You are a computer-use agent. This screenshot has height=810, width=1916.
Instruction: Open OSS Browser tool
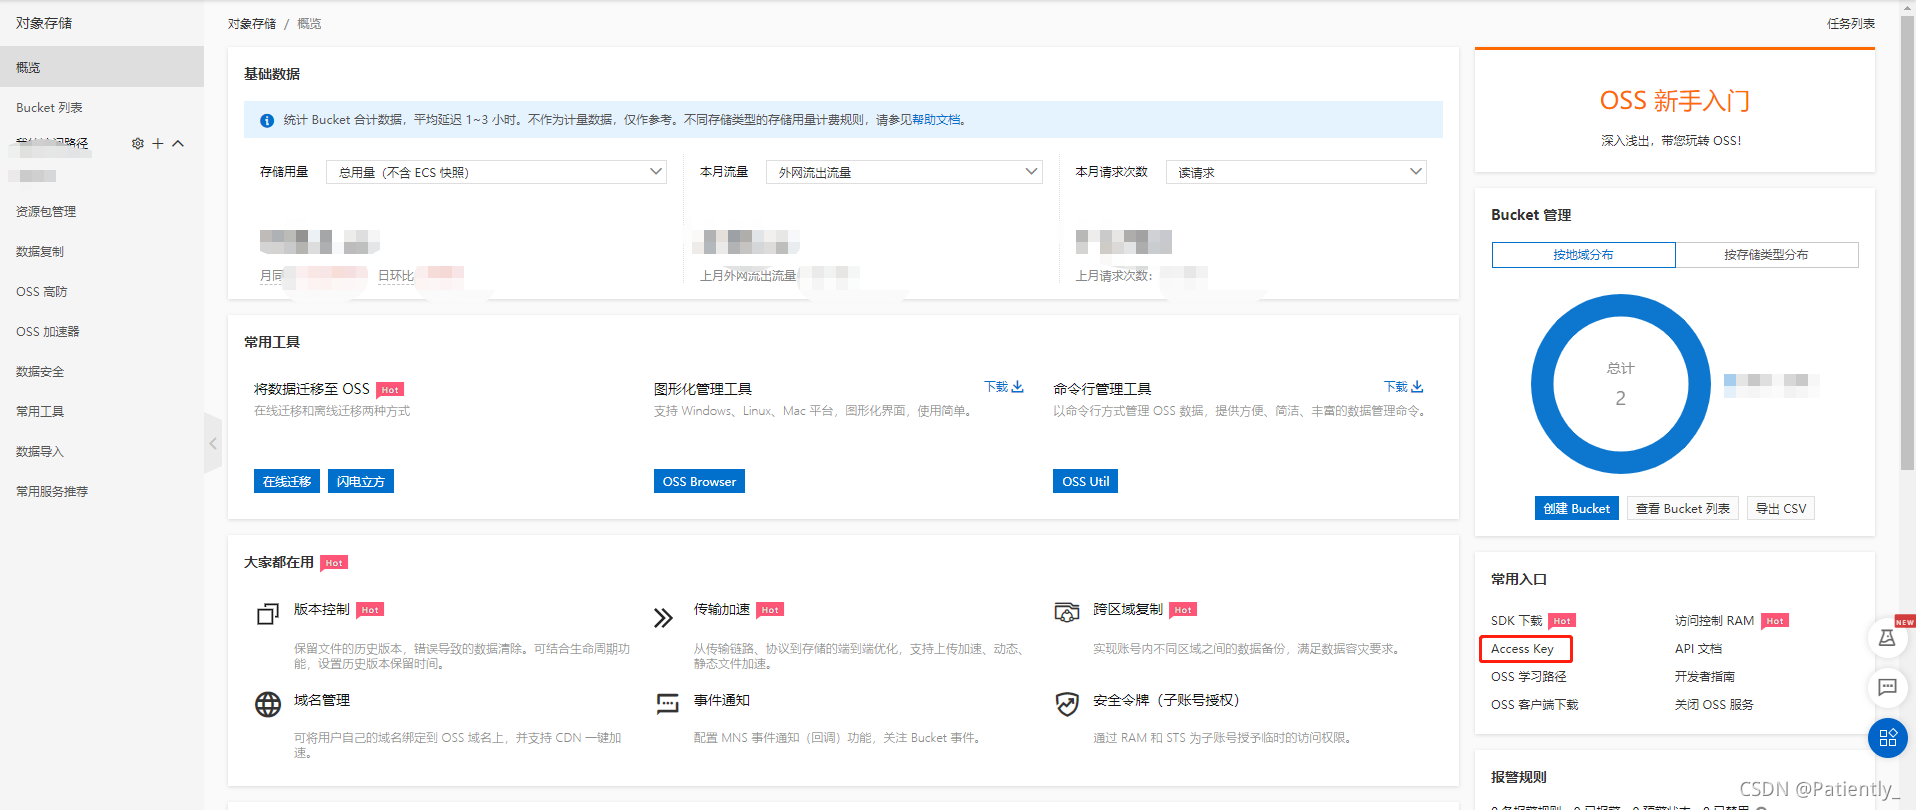coord(699,481)
